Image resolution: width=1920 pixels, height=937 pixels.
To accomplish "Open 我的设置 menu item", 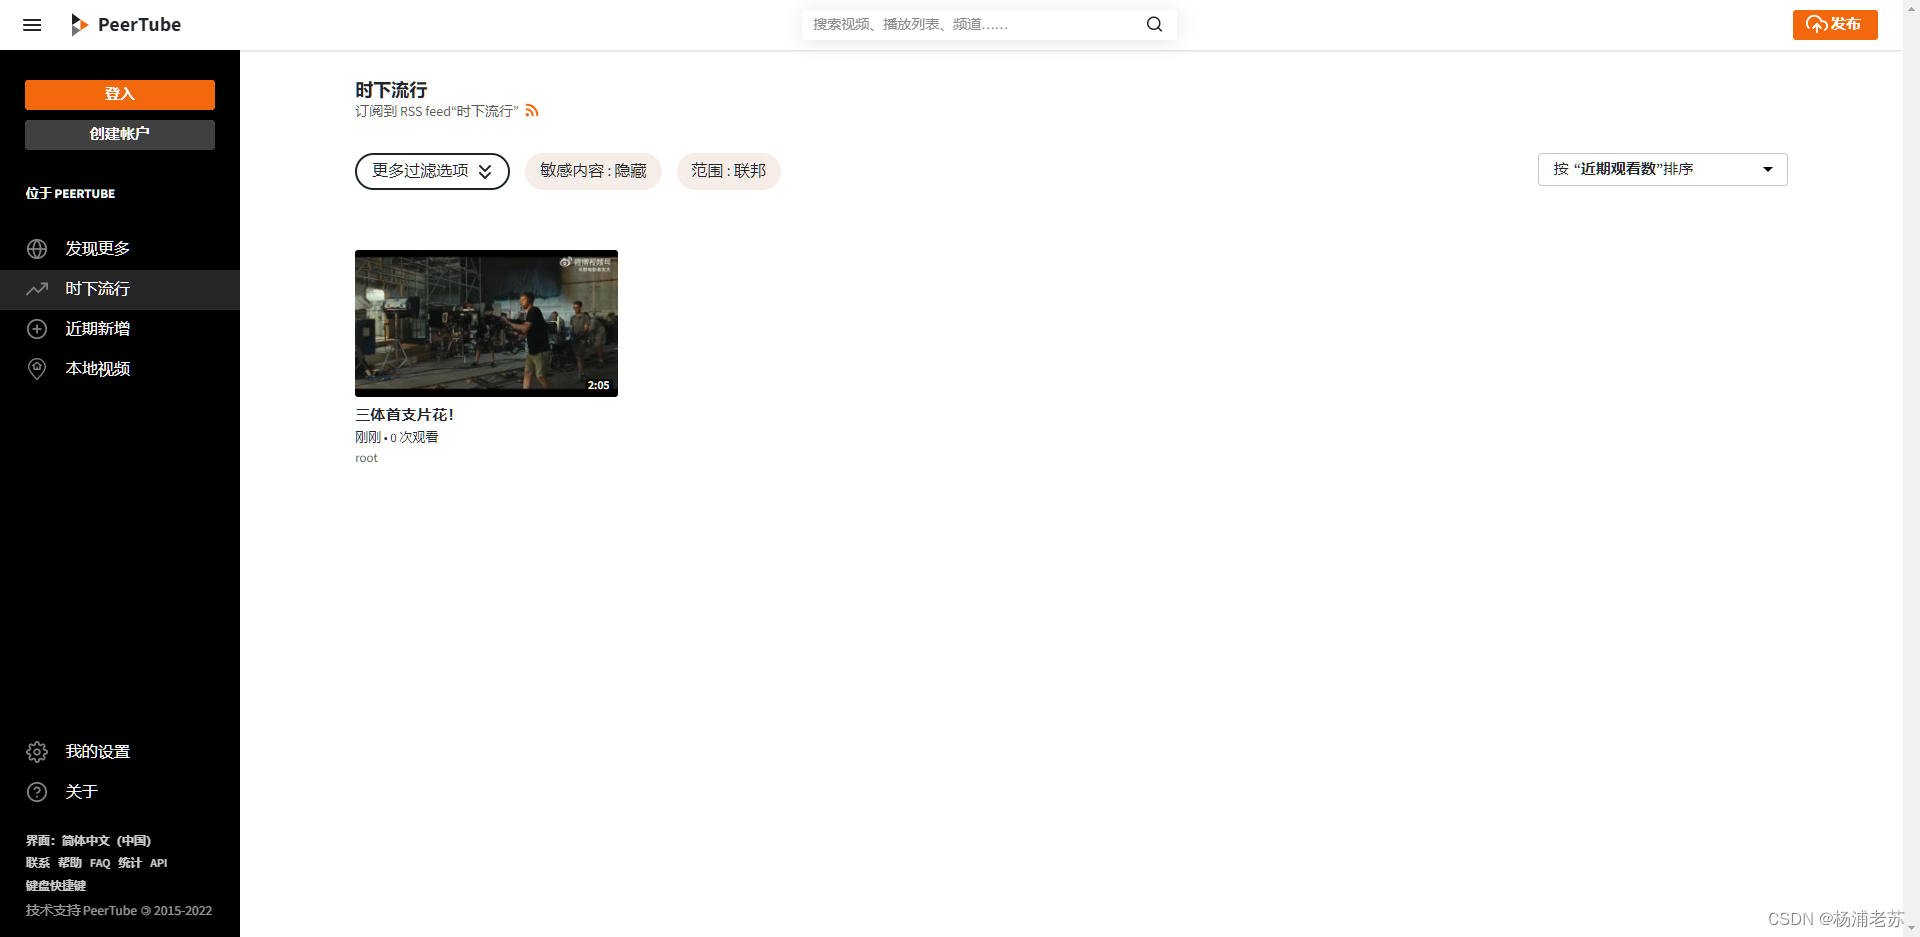I will pos(120,752).
